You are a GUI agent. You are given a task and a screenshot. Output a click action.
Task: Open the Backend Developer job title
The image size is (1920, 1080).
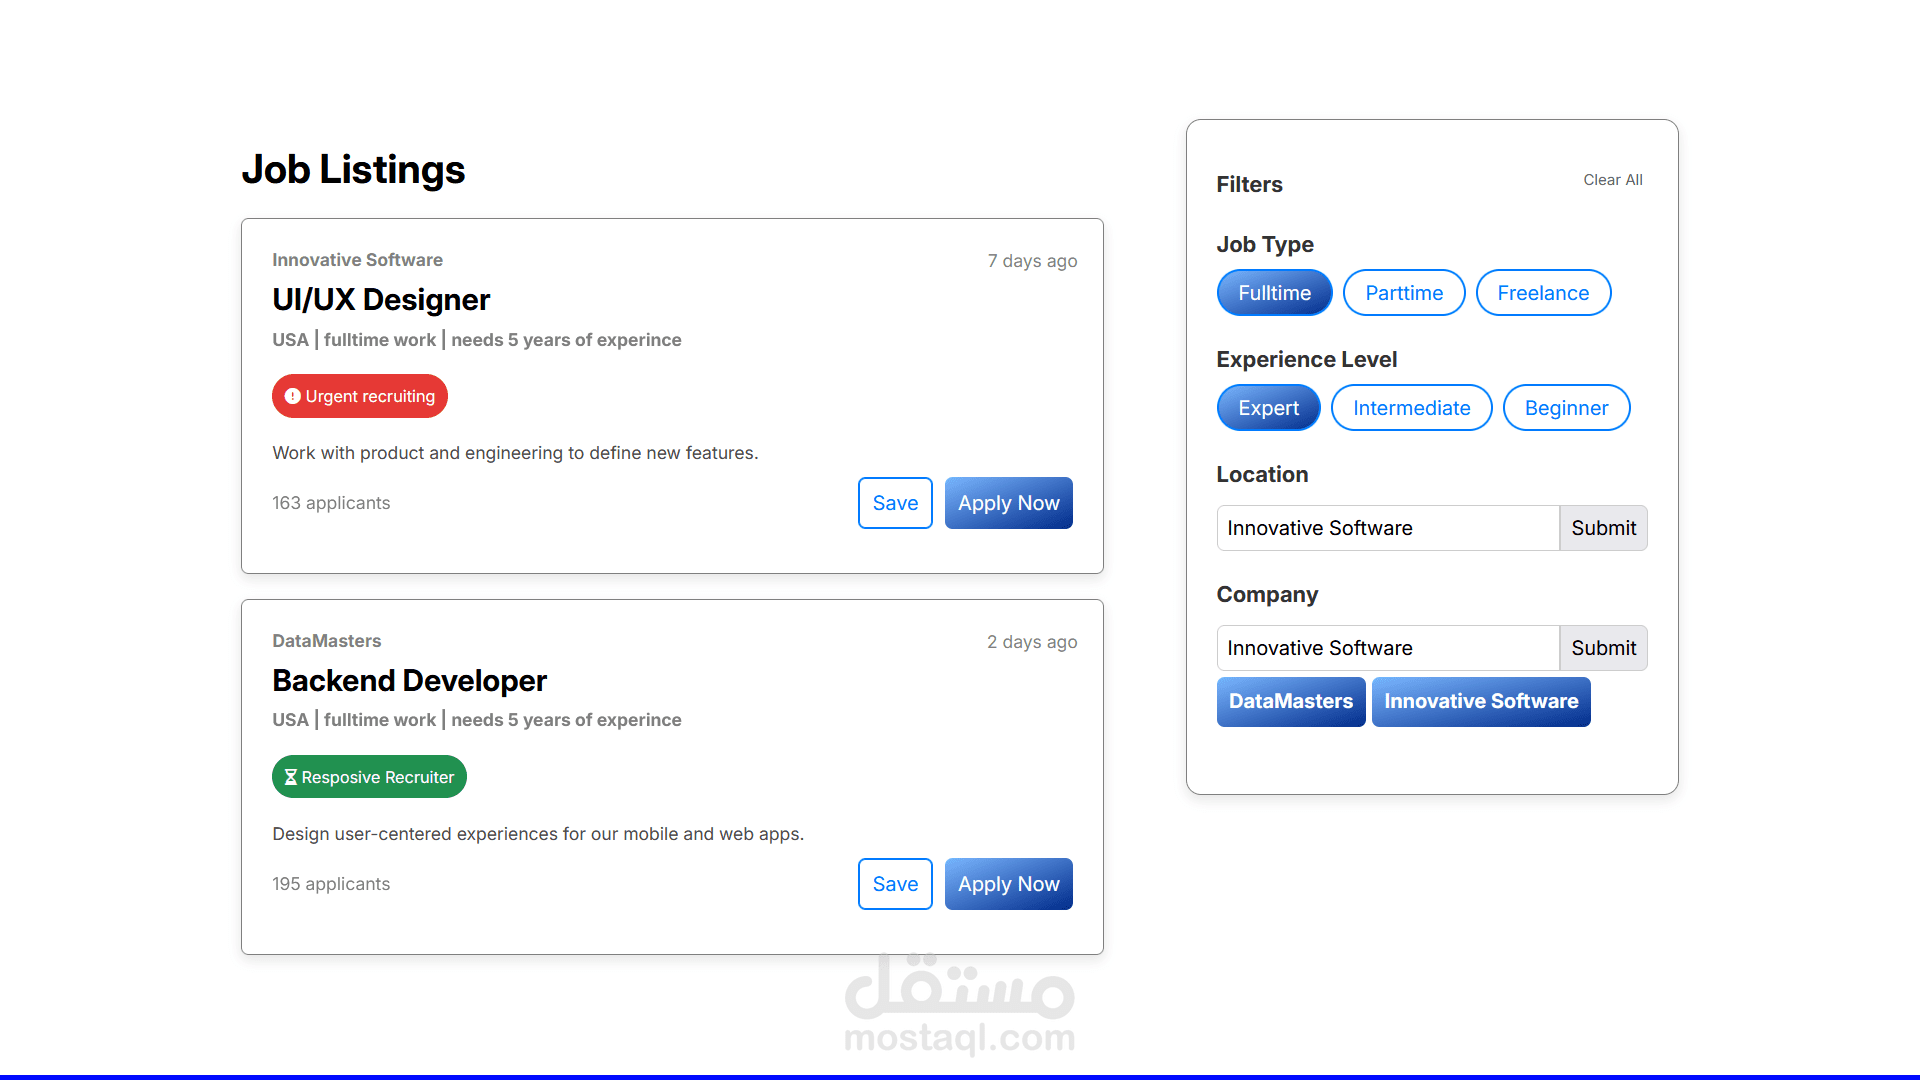409,681
